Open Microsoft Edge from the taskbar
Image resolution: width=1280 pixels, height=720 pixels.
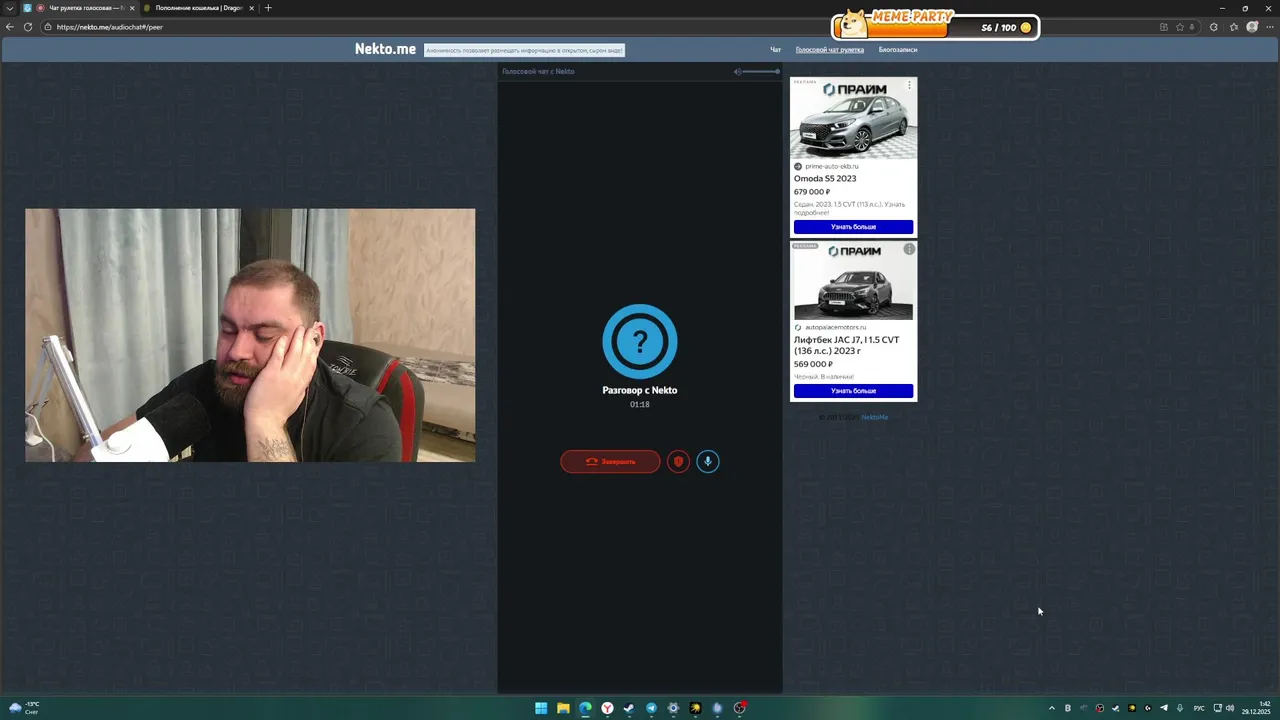(585, 708)
